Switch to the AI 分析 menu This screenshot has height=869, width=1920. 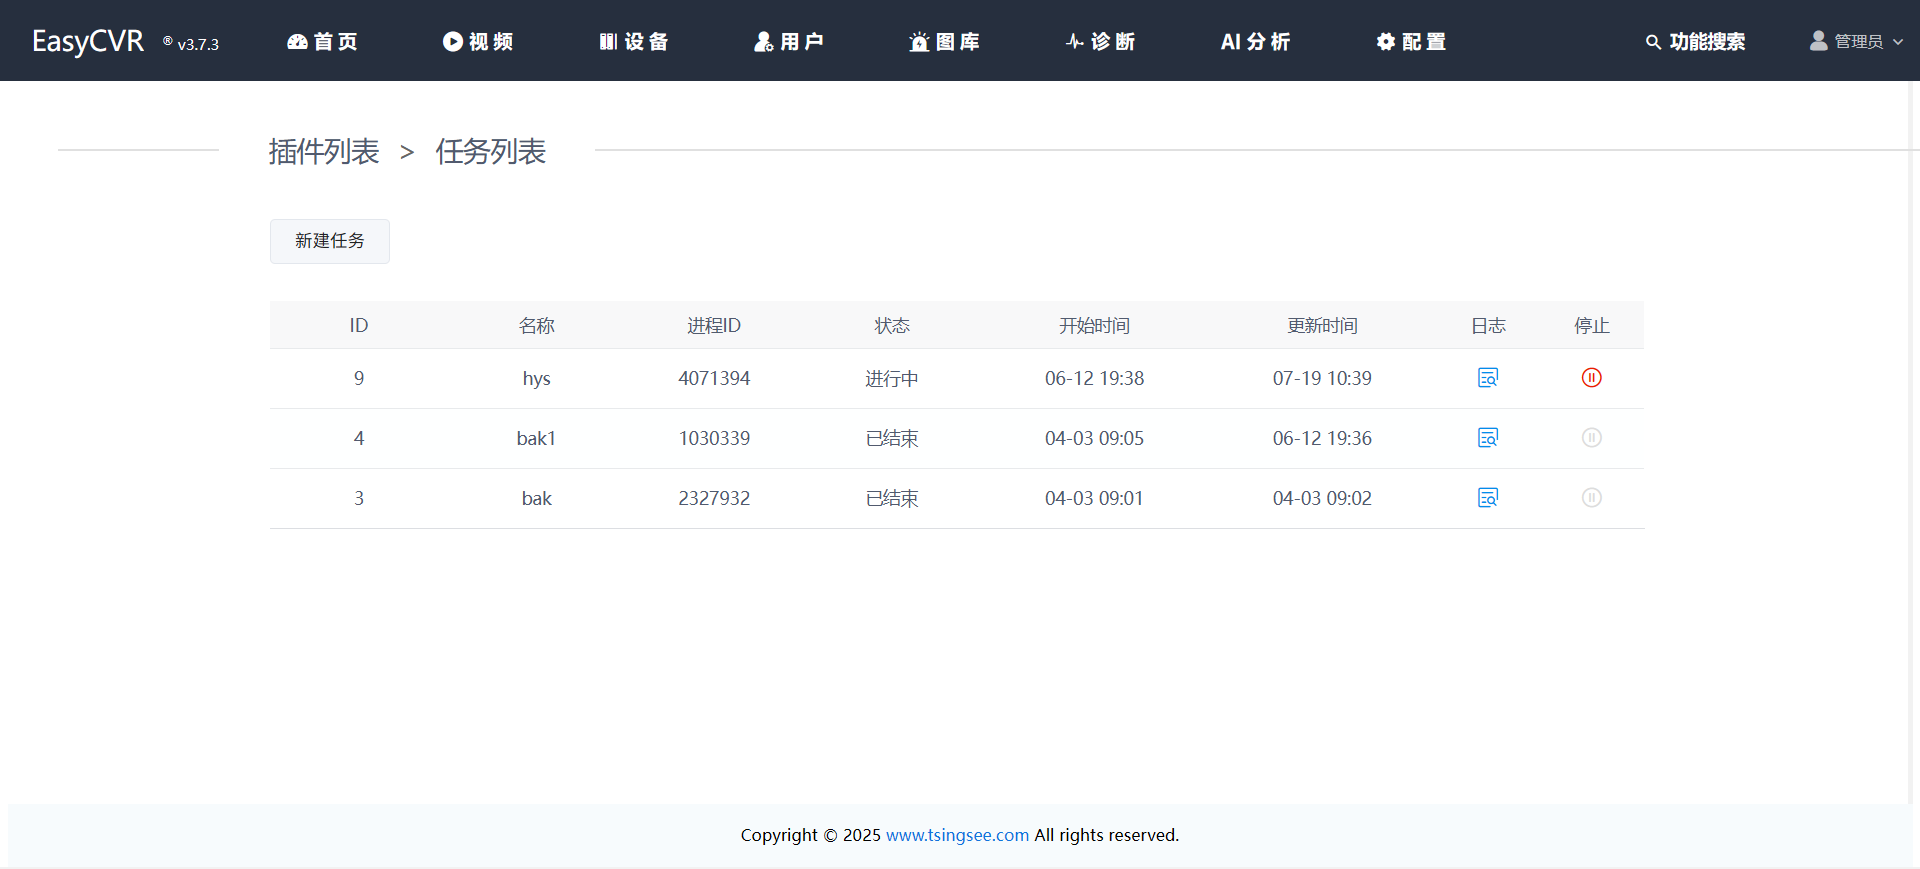(1255, 42)
